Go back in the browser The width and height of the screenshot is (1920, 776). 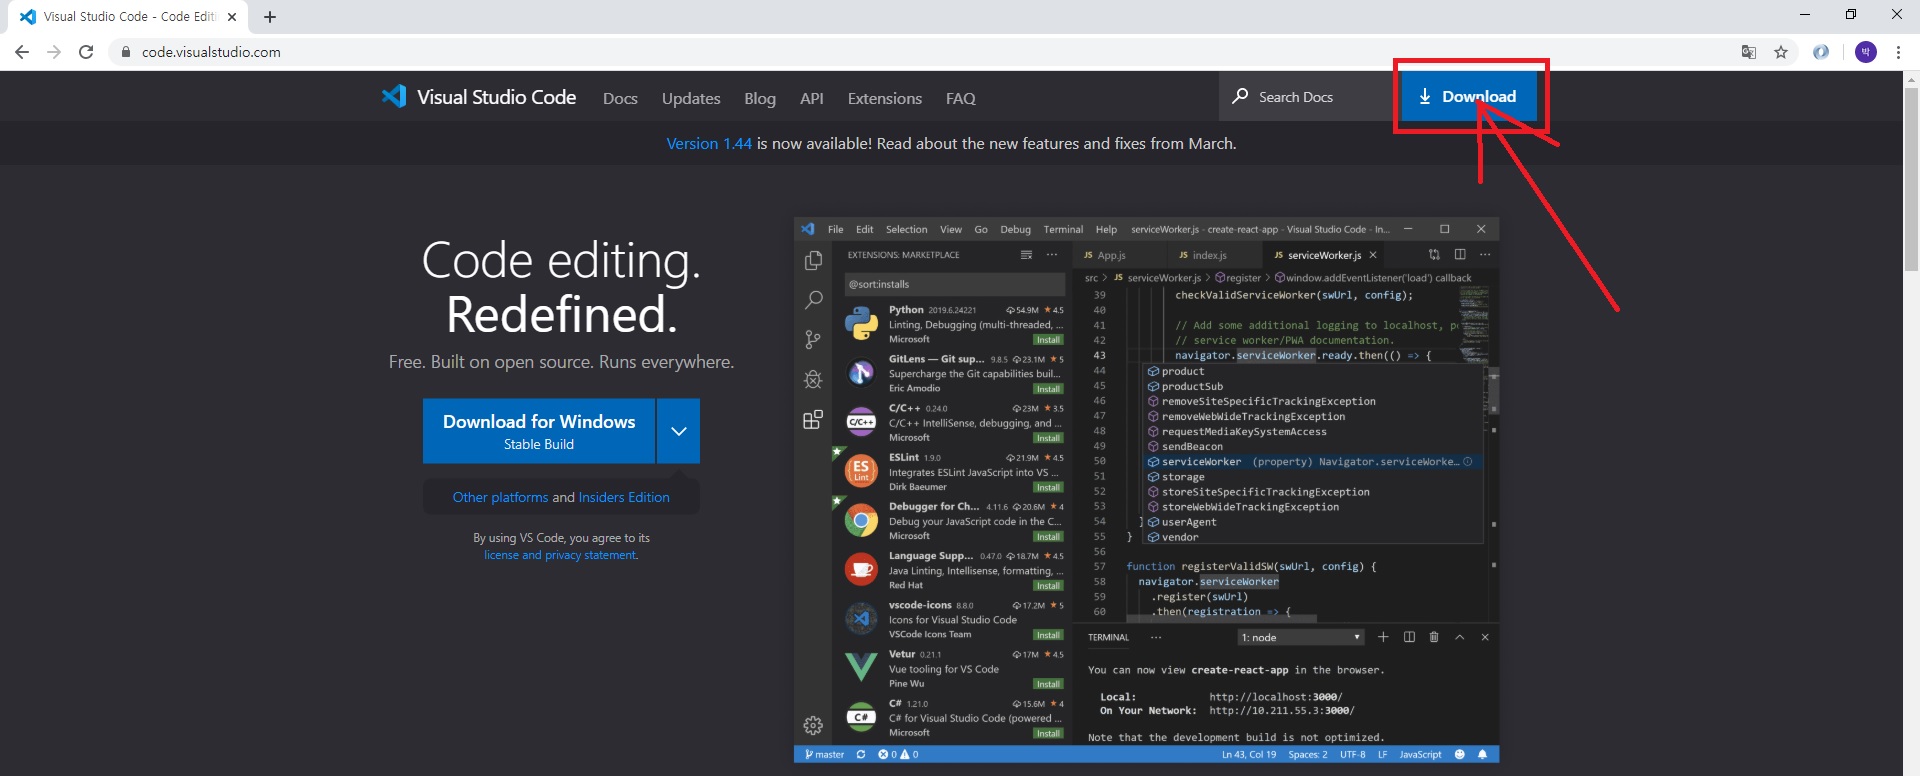tap(22, 52)
